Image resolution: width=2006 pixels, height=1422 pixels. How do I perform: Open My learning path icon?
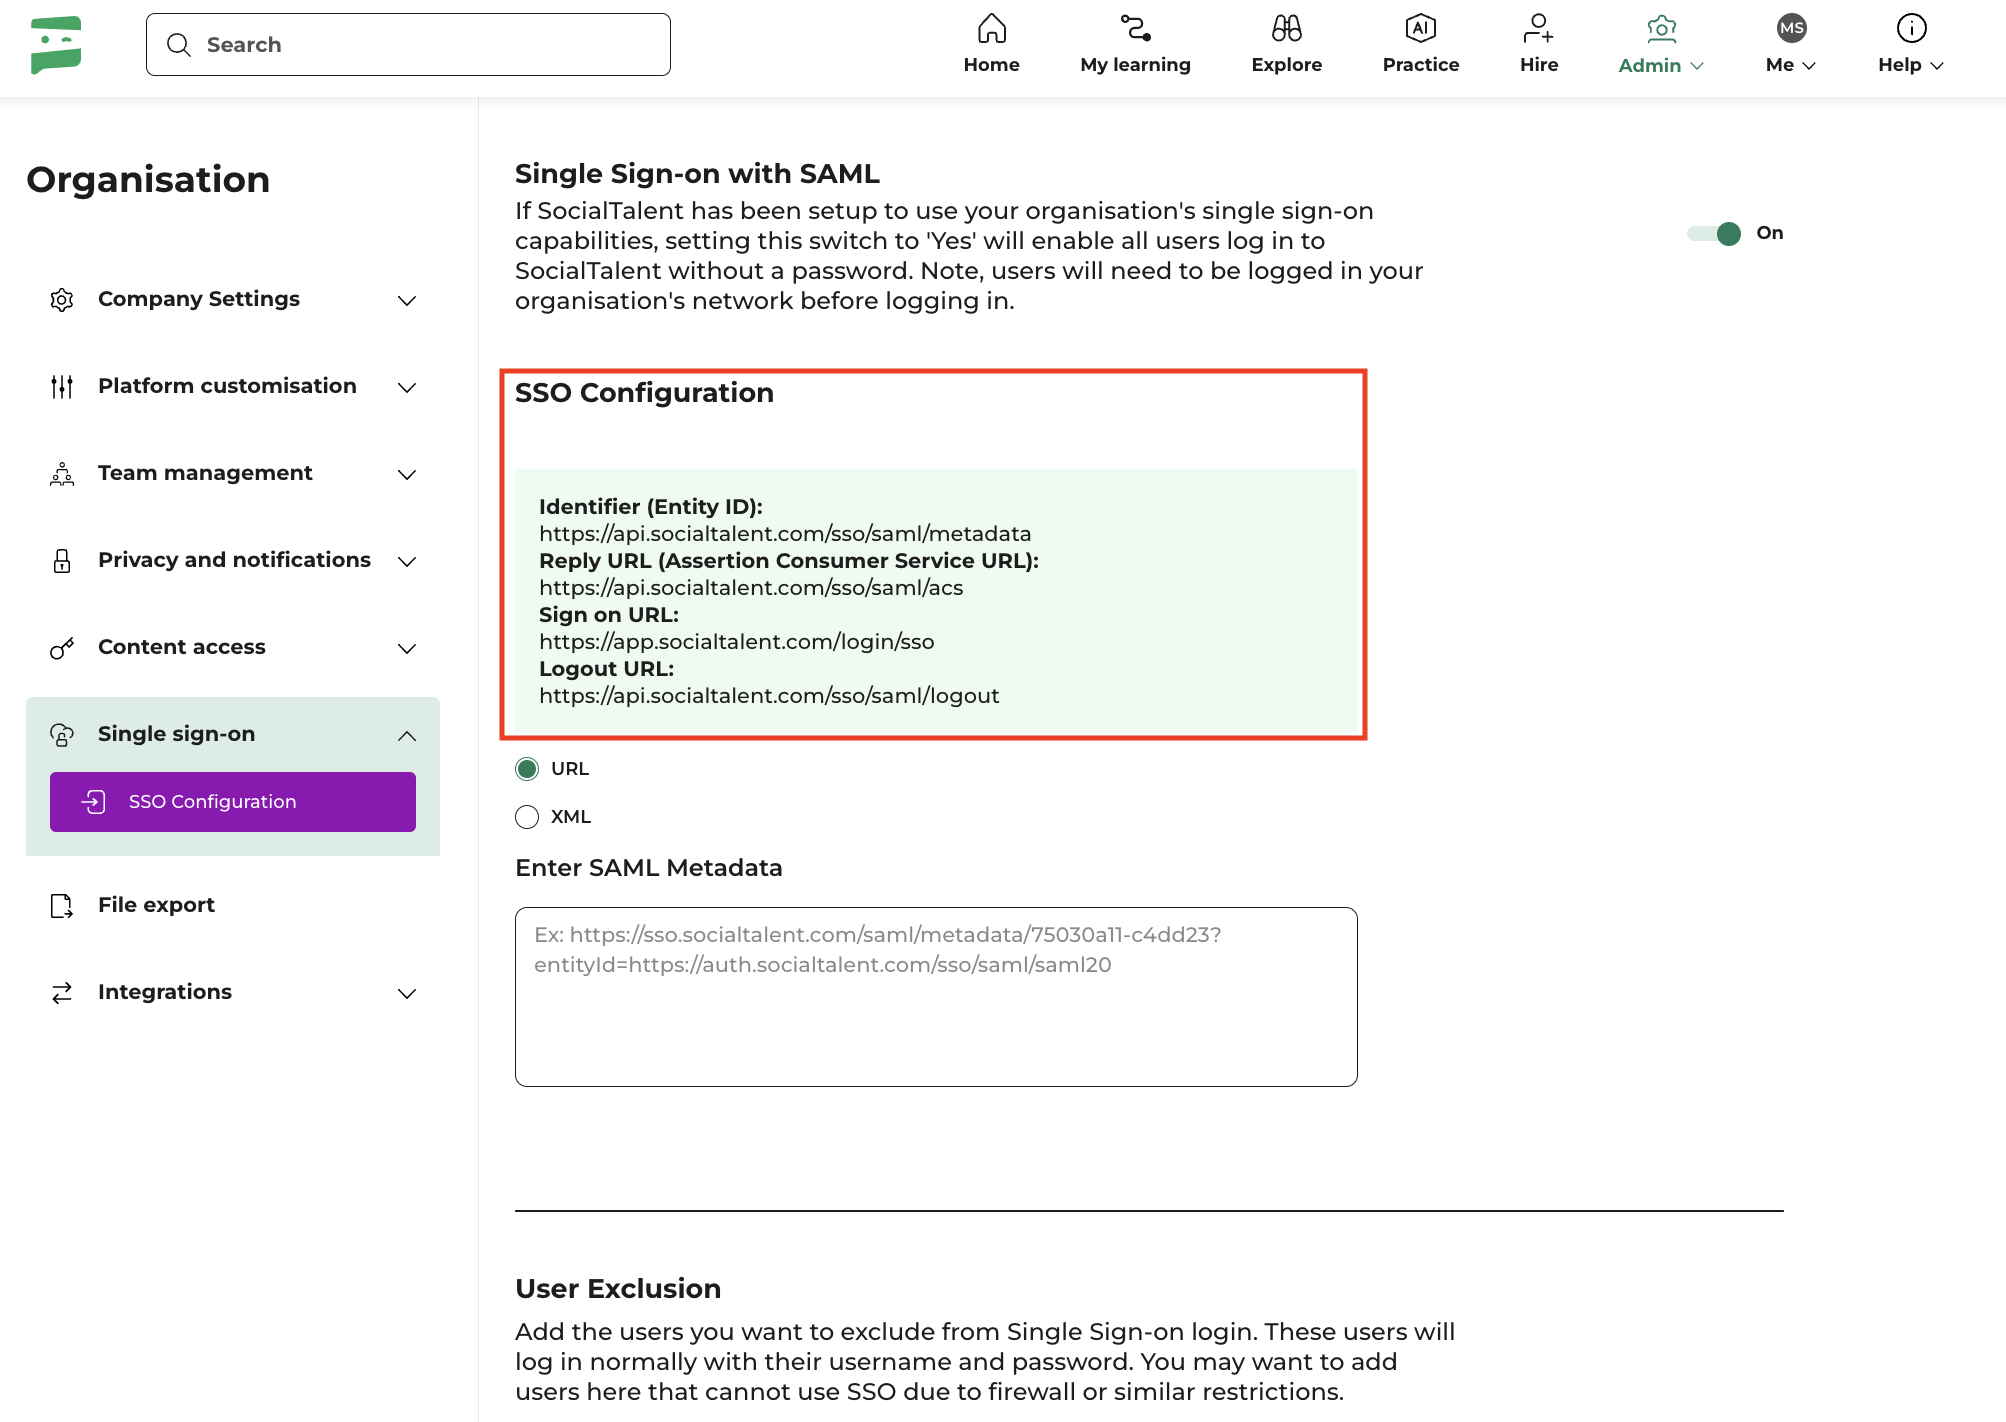click(x=1135, y=28)
